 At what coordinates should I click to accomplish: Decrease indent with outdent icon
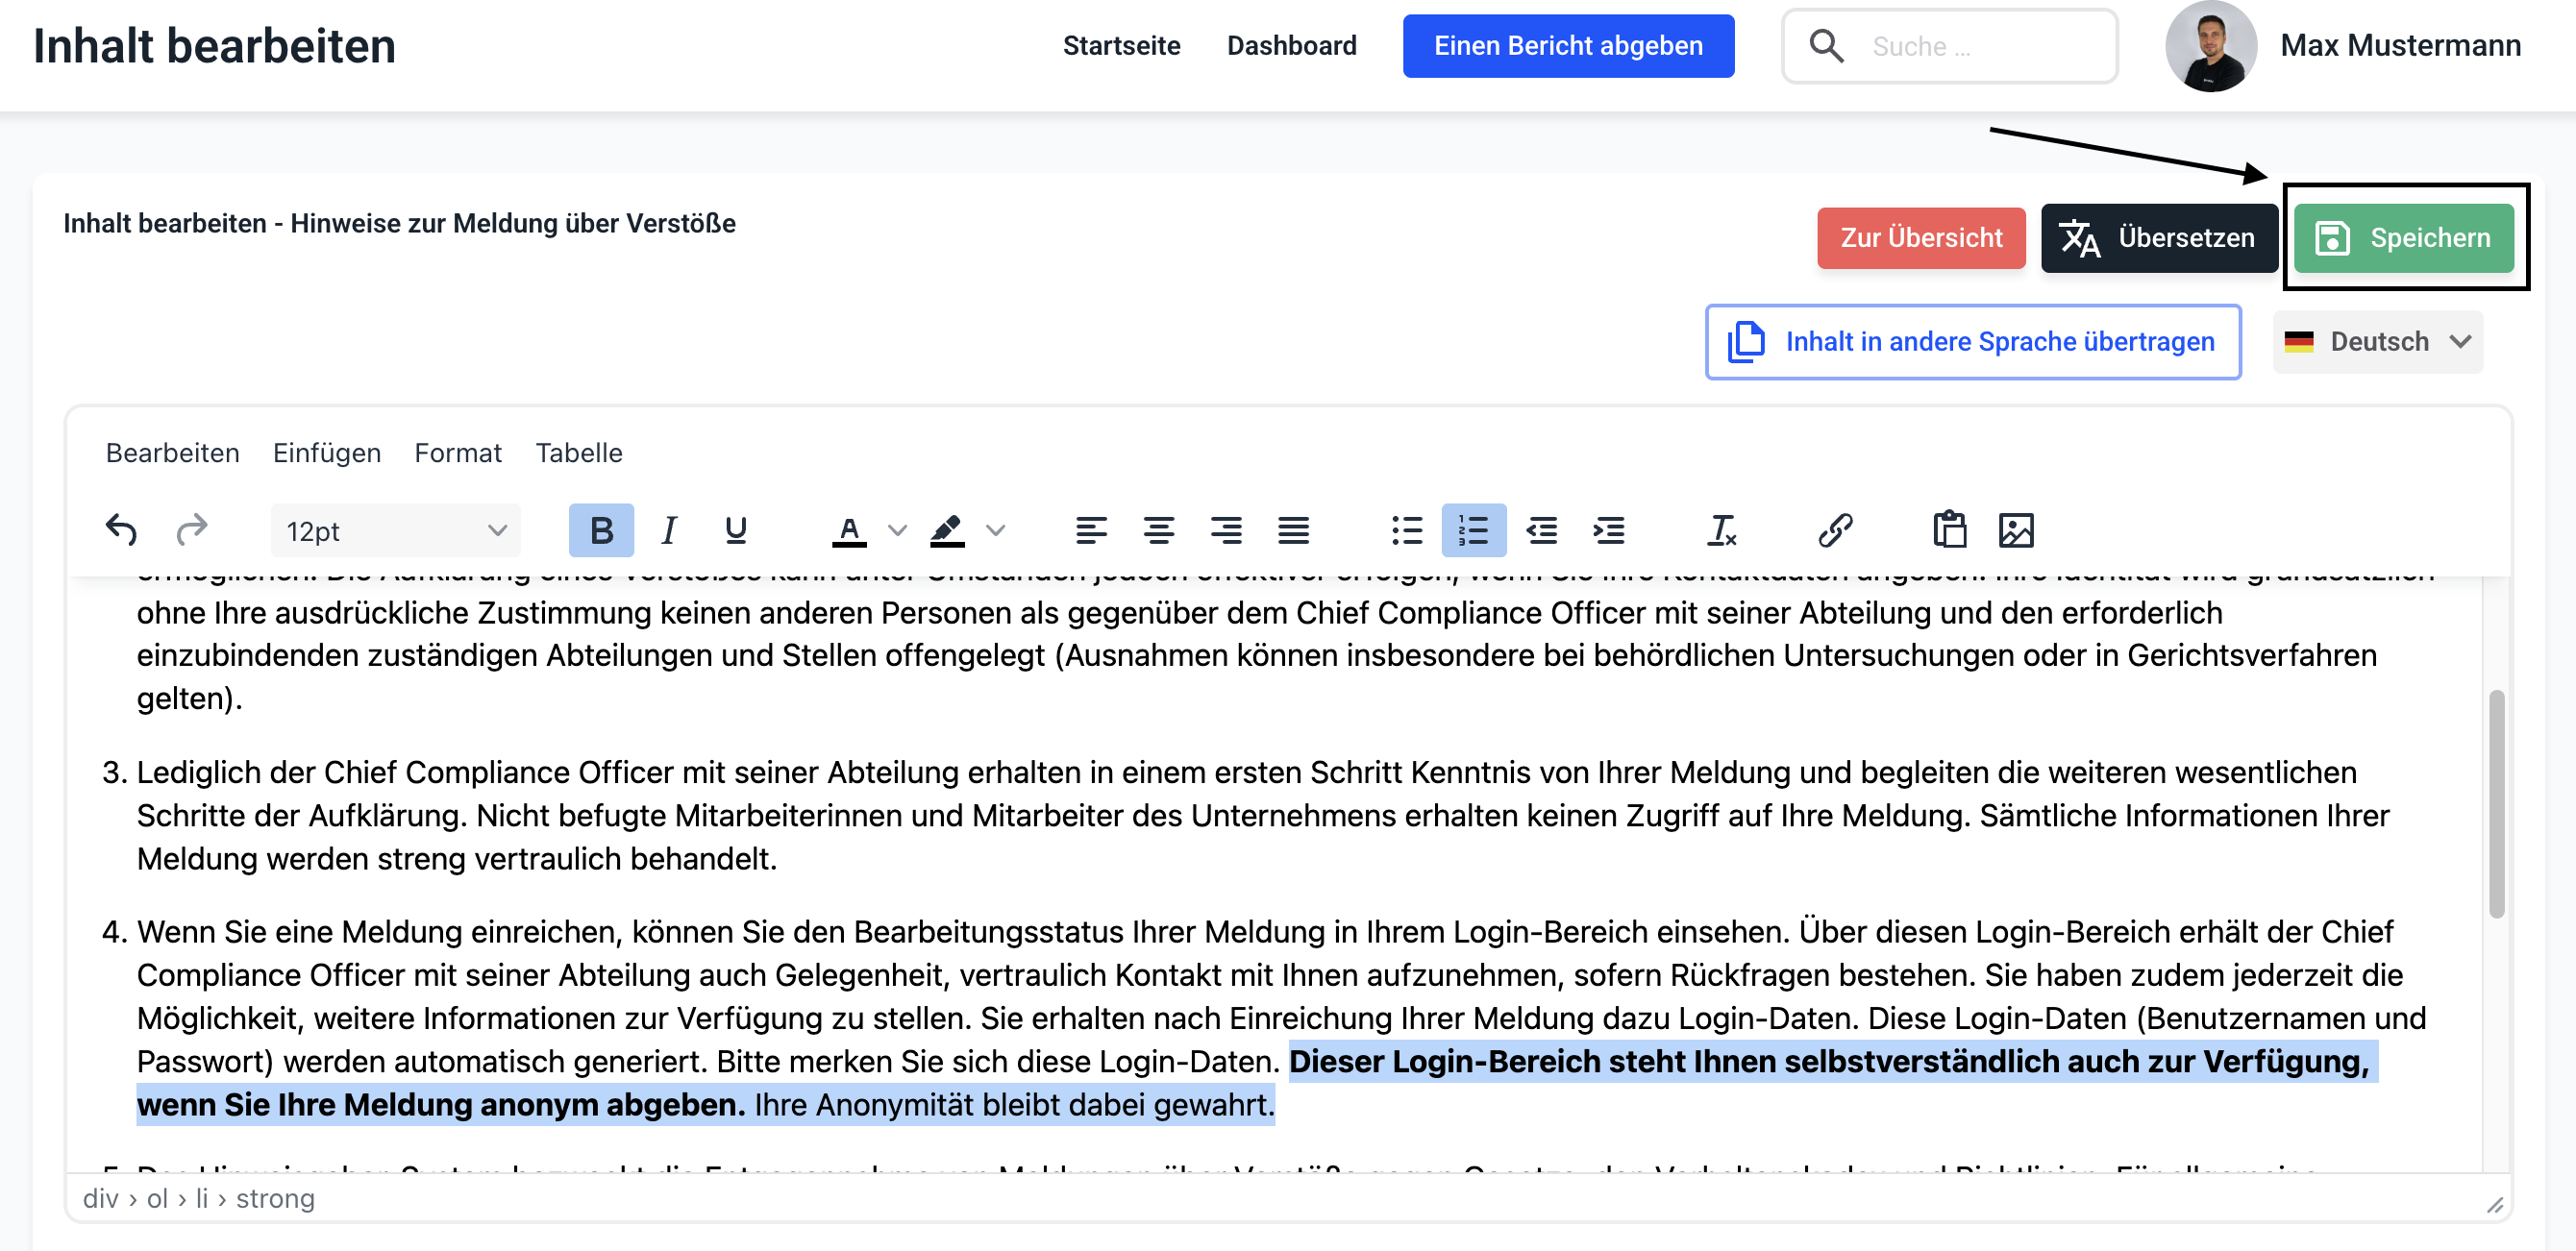pyautogui.click(x=1541, y=530)
